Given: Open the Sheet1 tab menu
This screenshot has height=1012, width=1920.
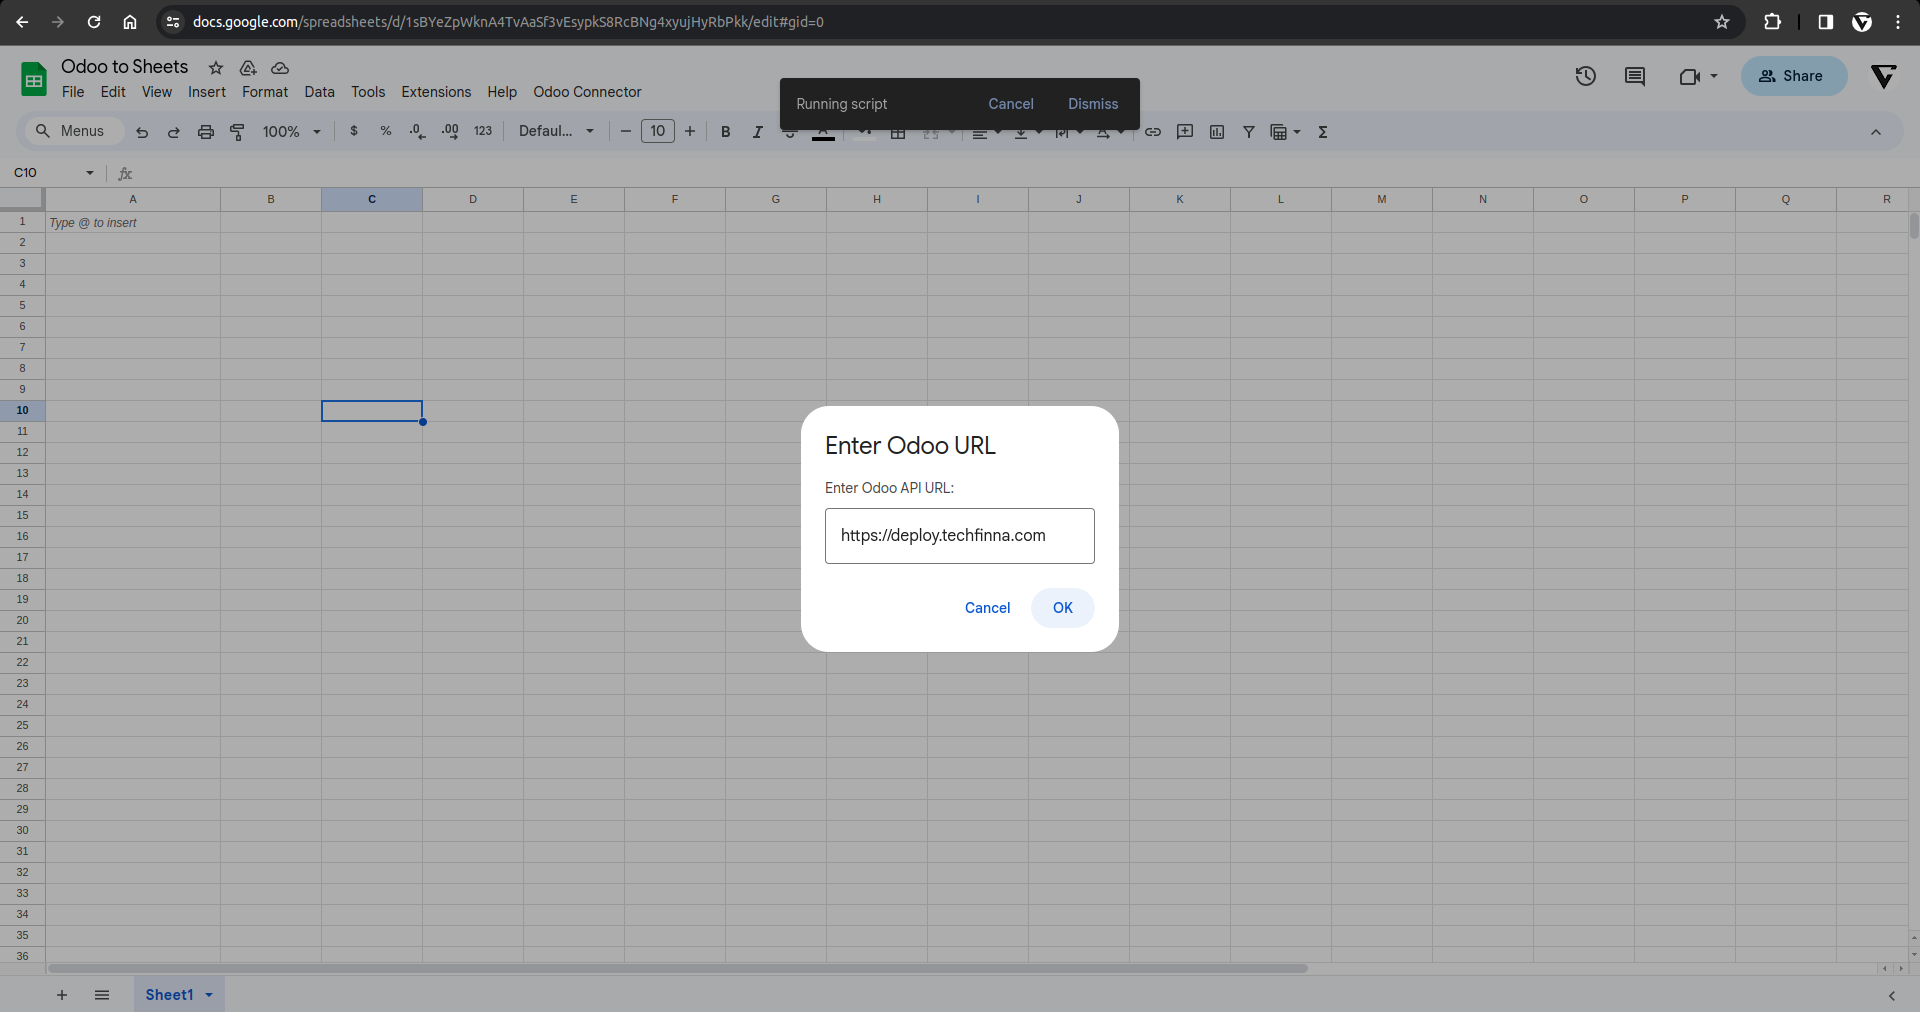Looking at the screenshot, I should coord(209,995).
